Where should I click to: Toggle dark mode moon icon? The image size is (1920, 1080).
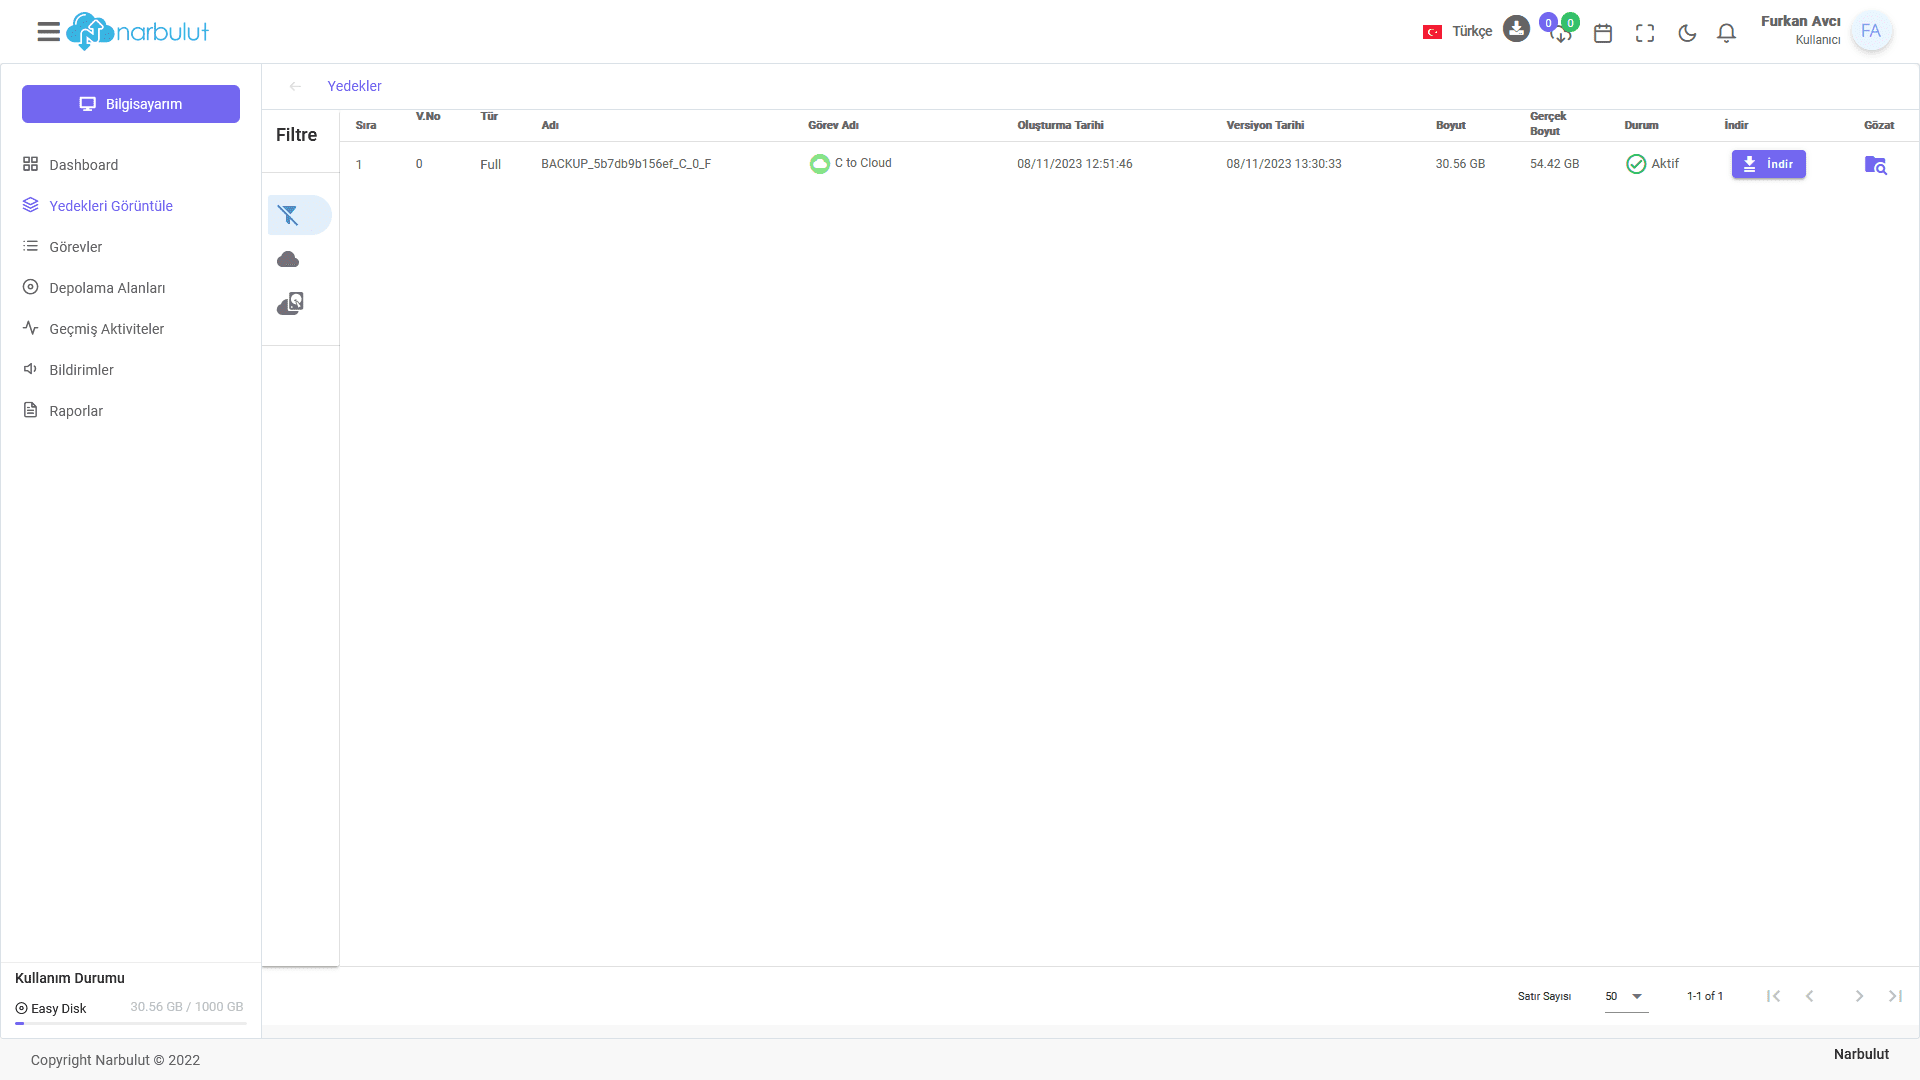1687,33
